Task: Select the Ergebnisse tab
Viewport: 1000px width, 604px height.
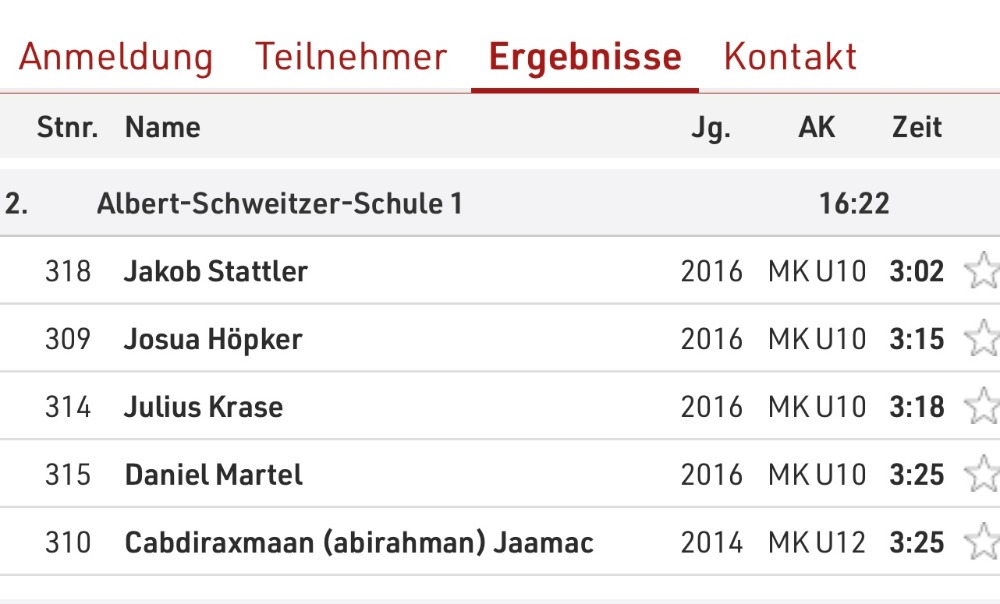Action: 585,57
